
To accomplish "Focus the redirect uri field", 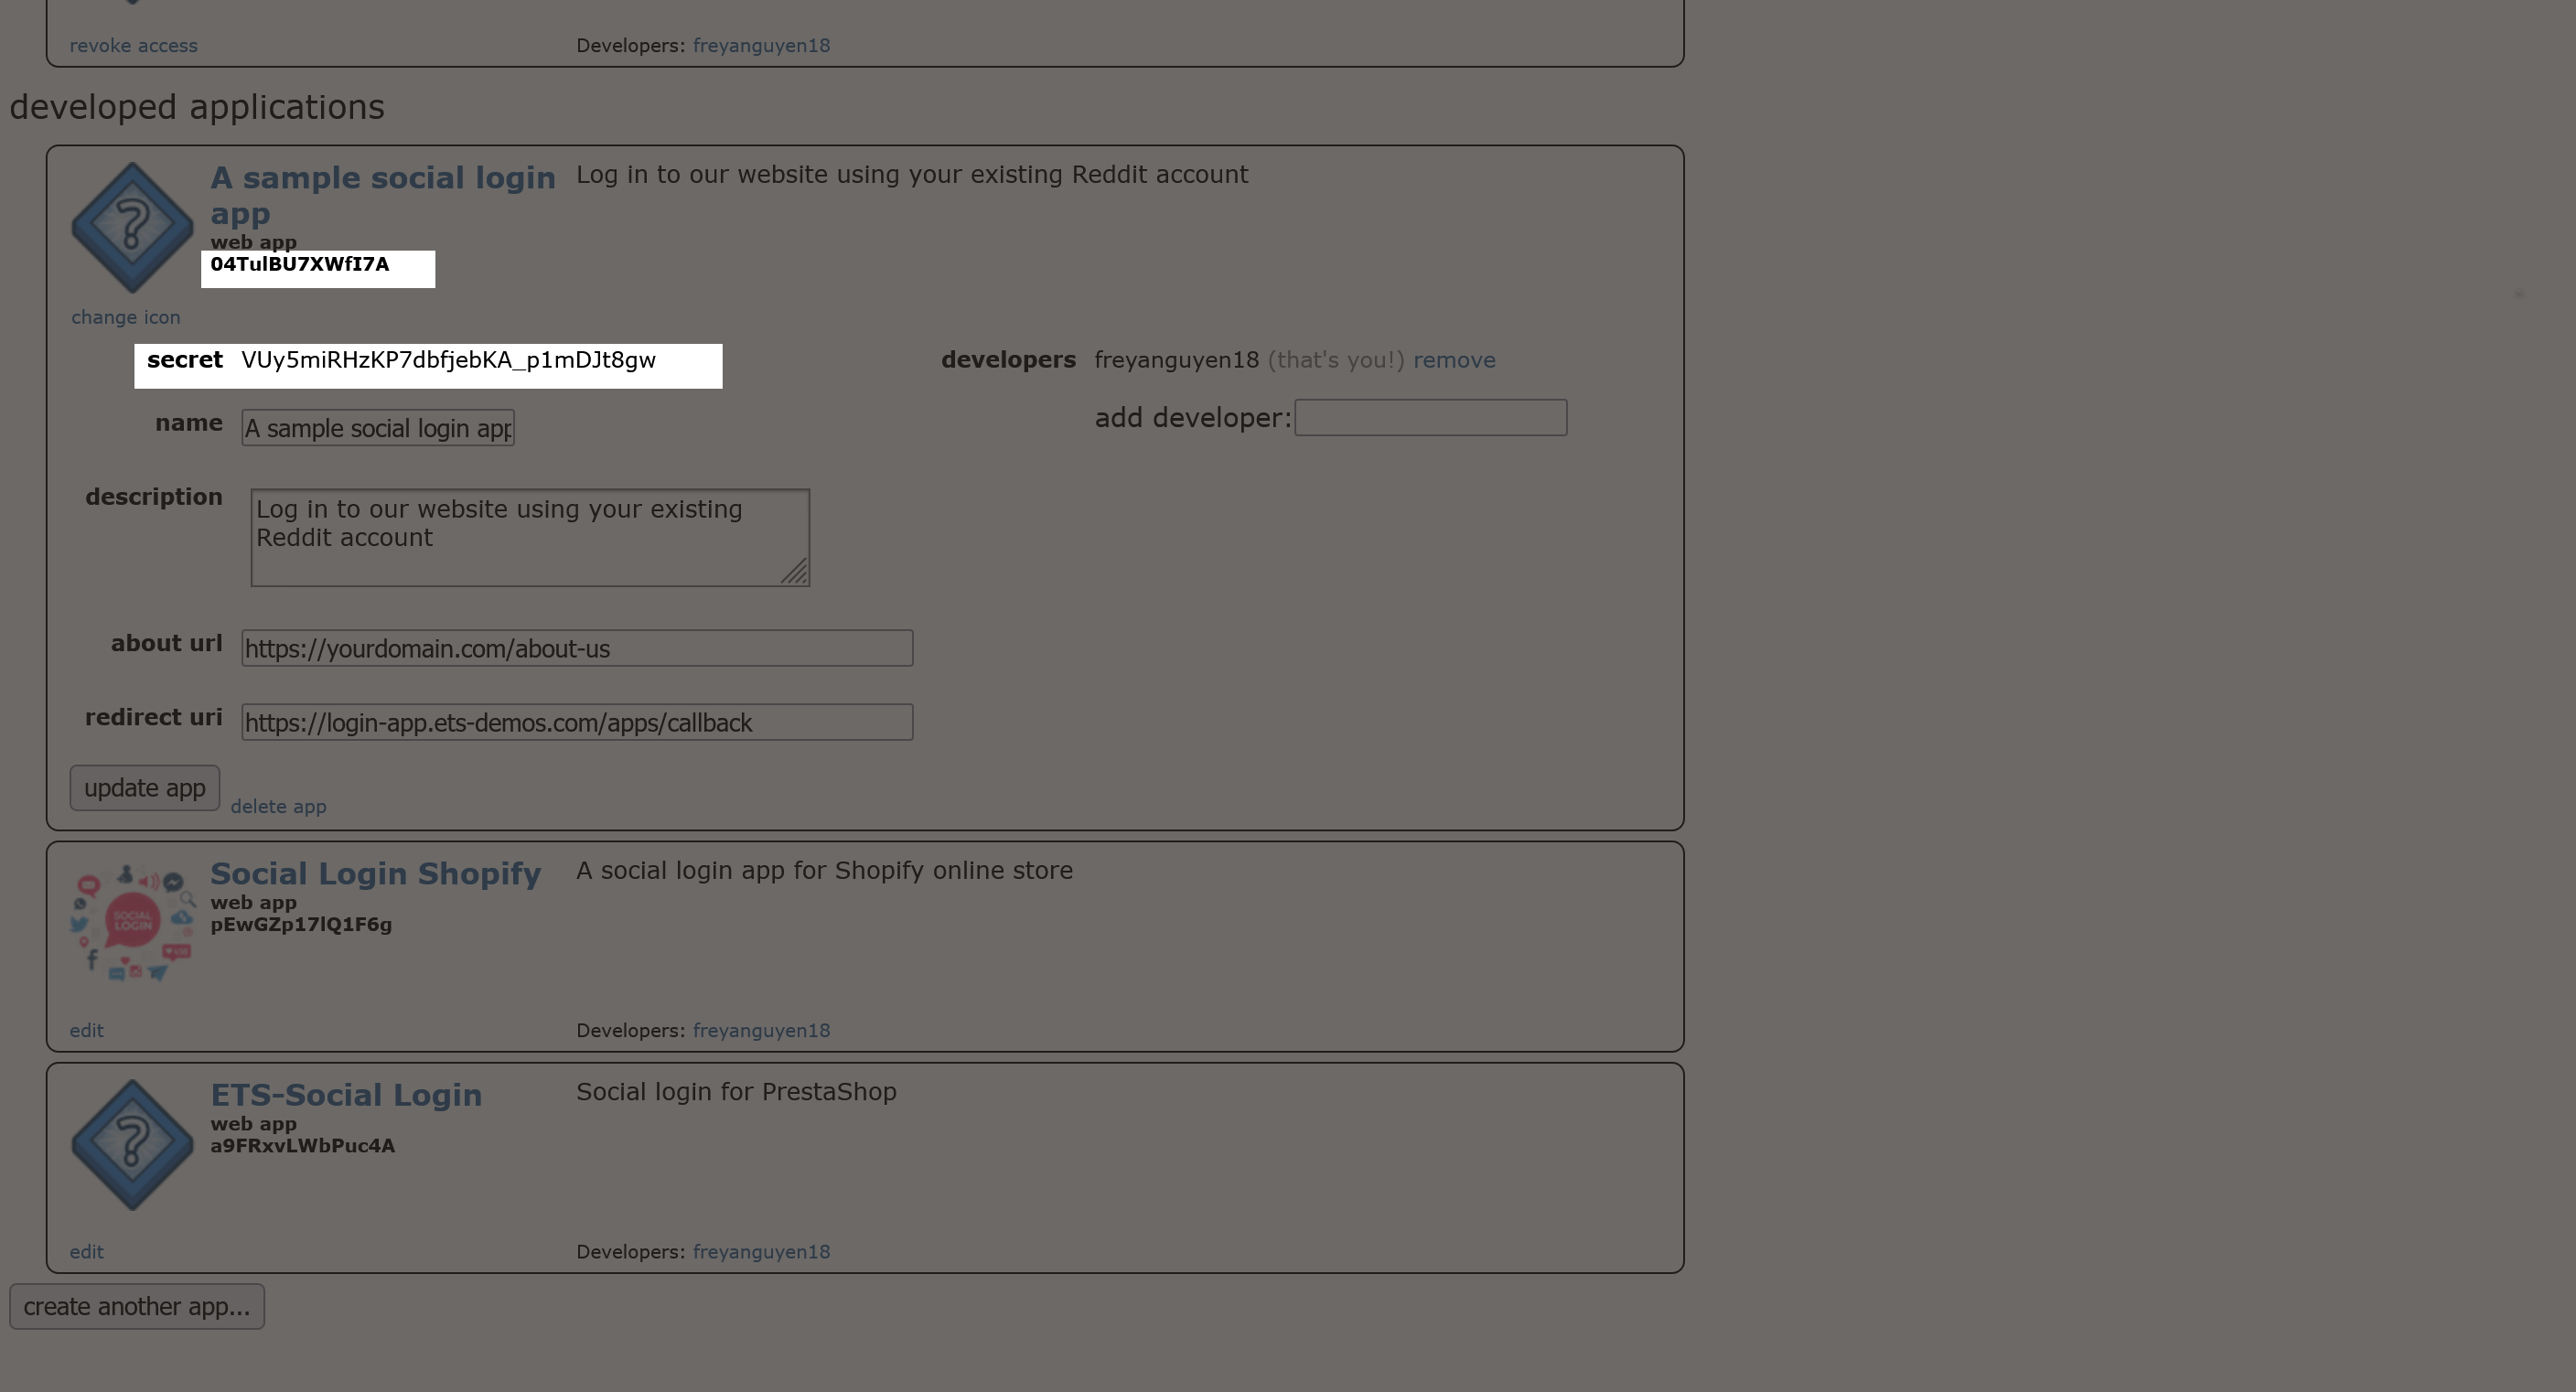I will point(577,722).
